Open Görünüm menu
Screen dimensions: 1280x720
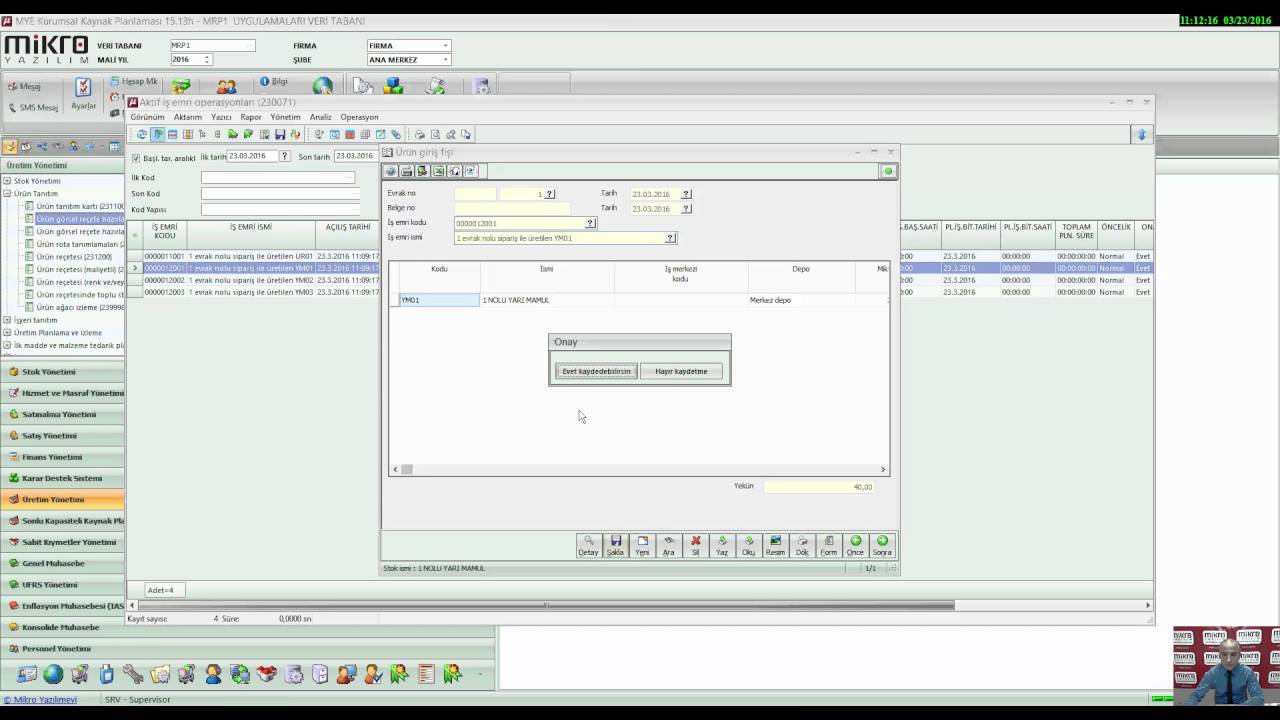148,117
